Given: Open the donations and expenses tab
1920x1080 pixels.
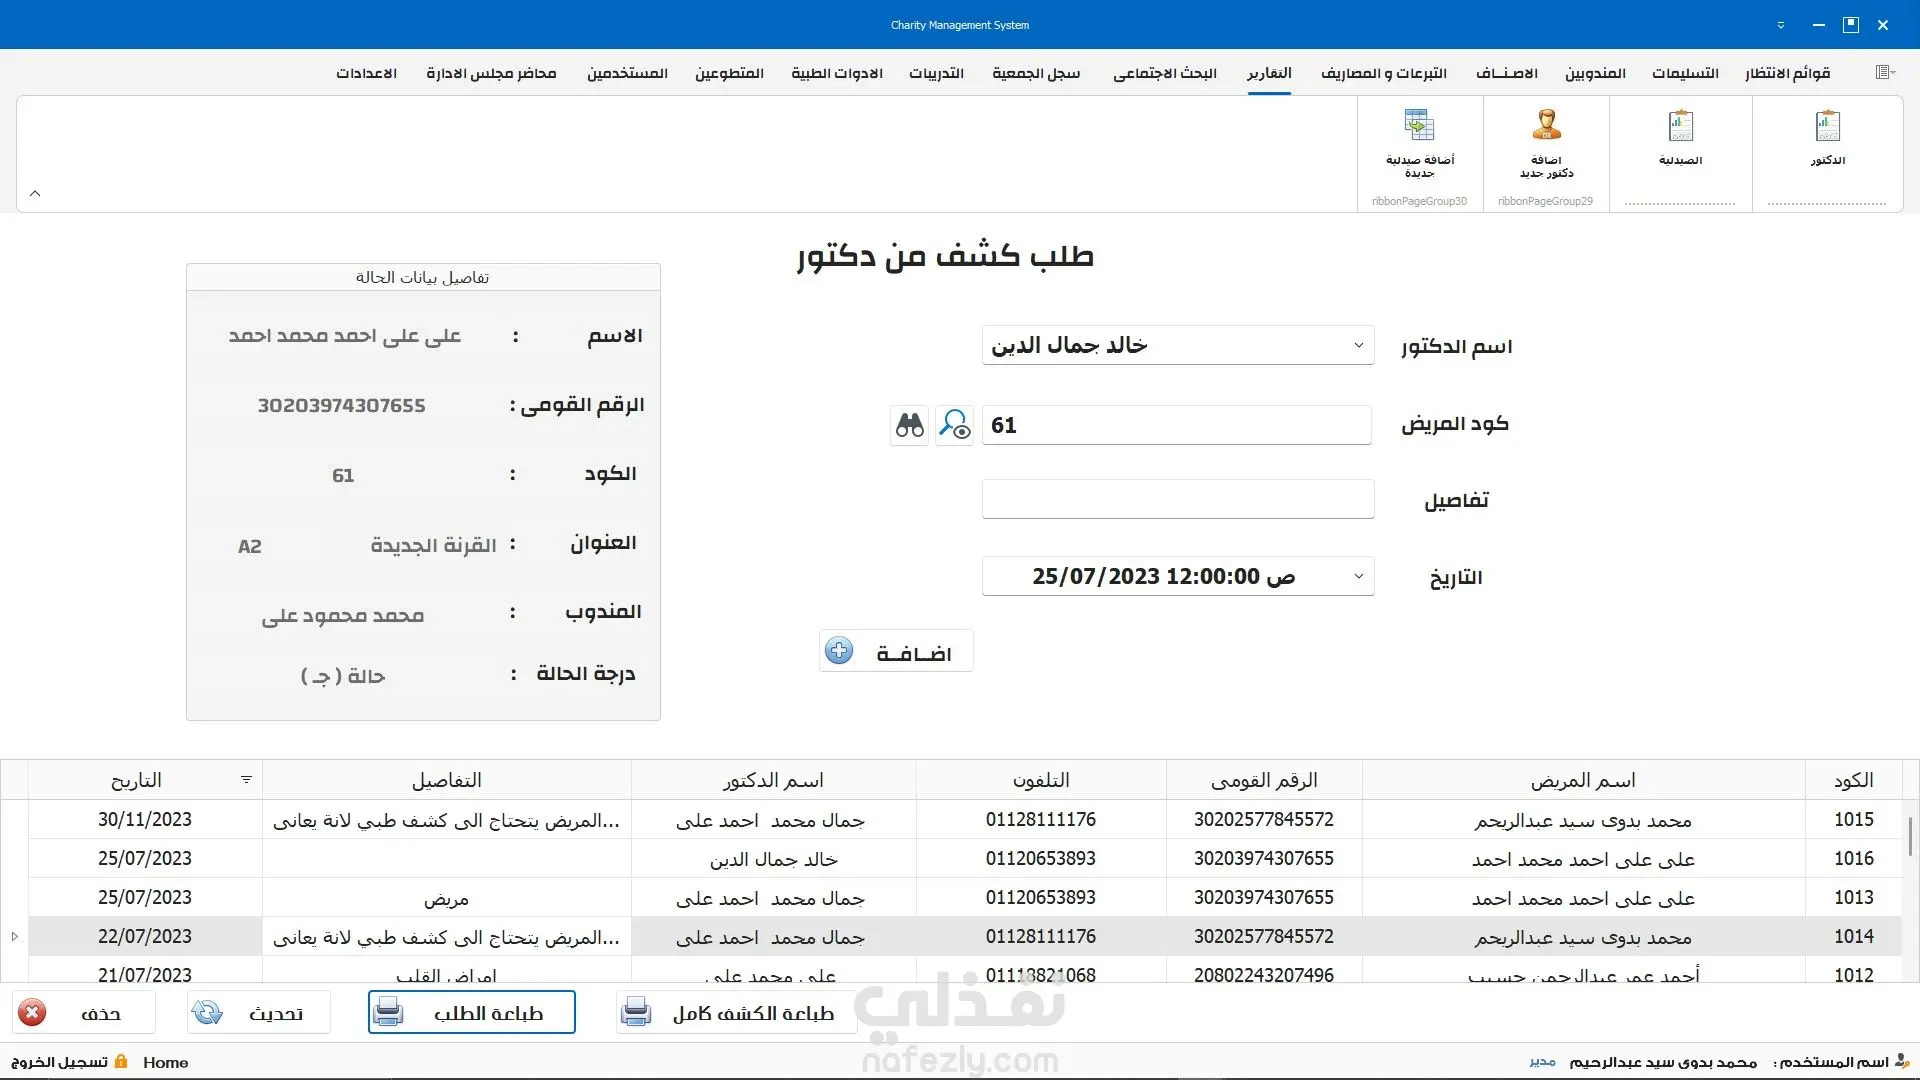Looking at the screenshot, I should point(1383,73).
